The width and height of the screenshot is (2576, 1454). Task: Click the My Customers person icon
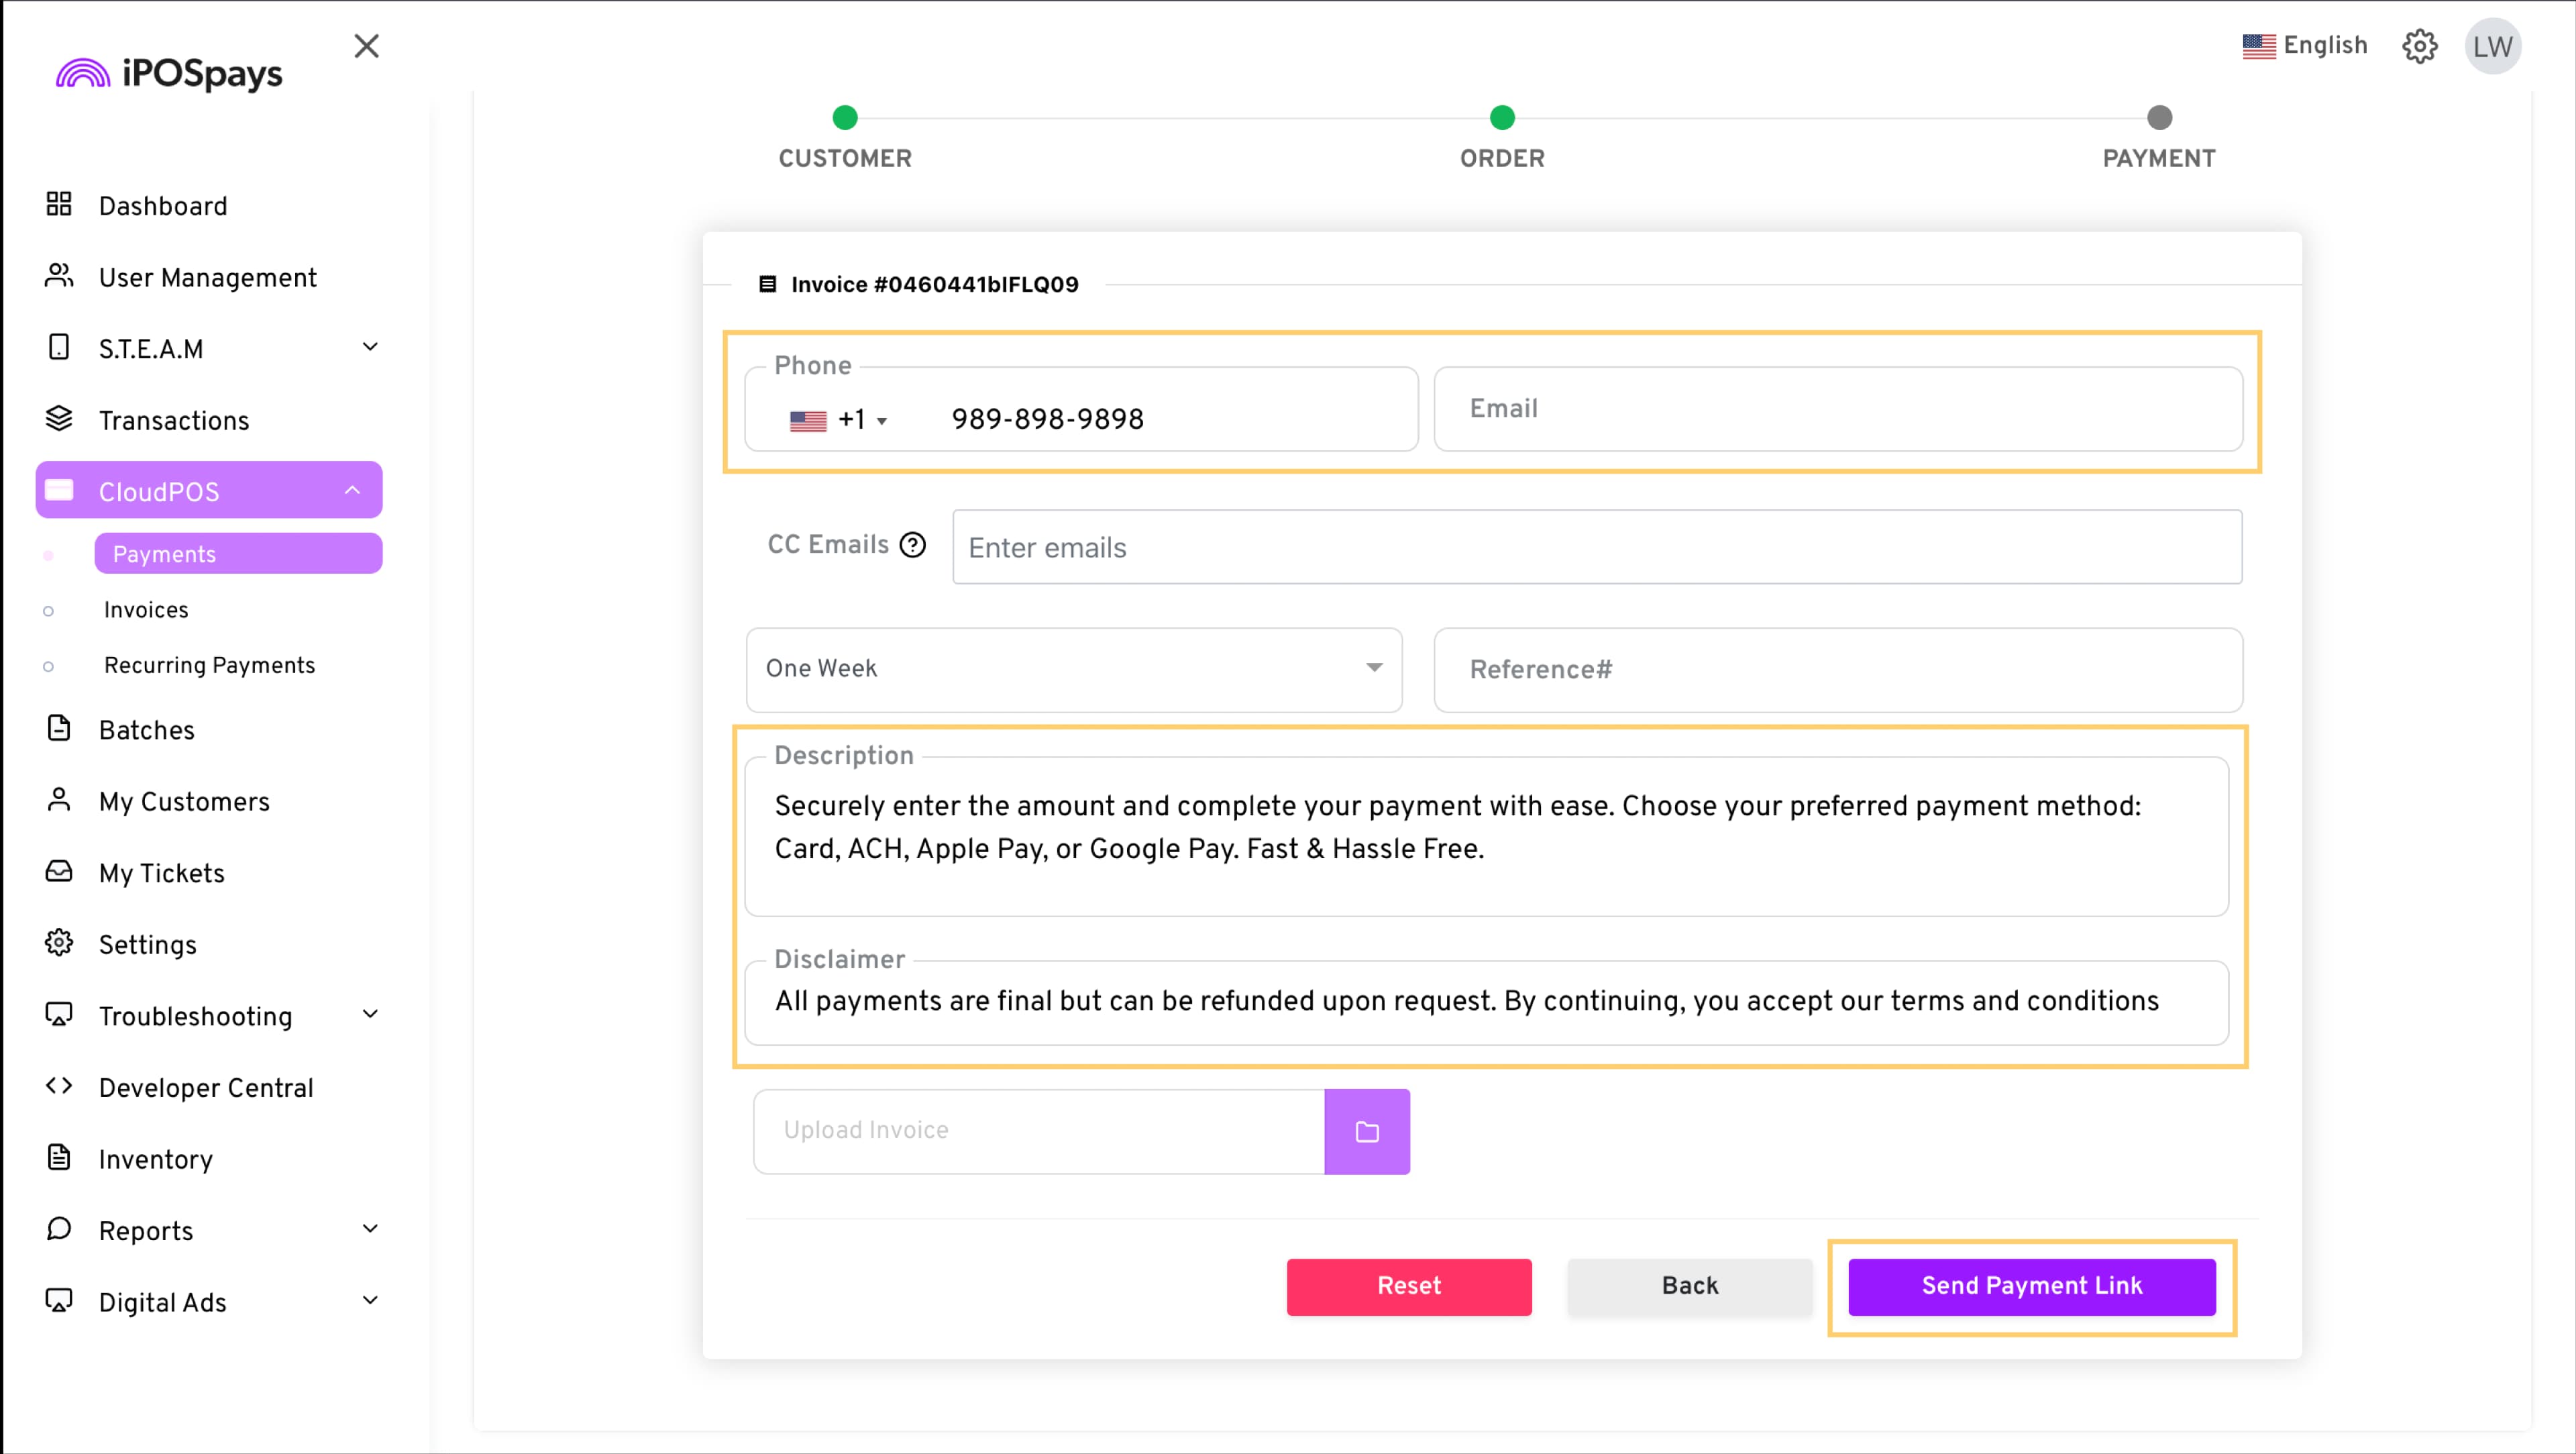pyautogui.click(x=59, y=800)
